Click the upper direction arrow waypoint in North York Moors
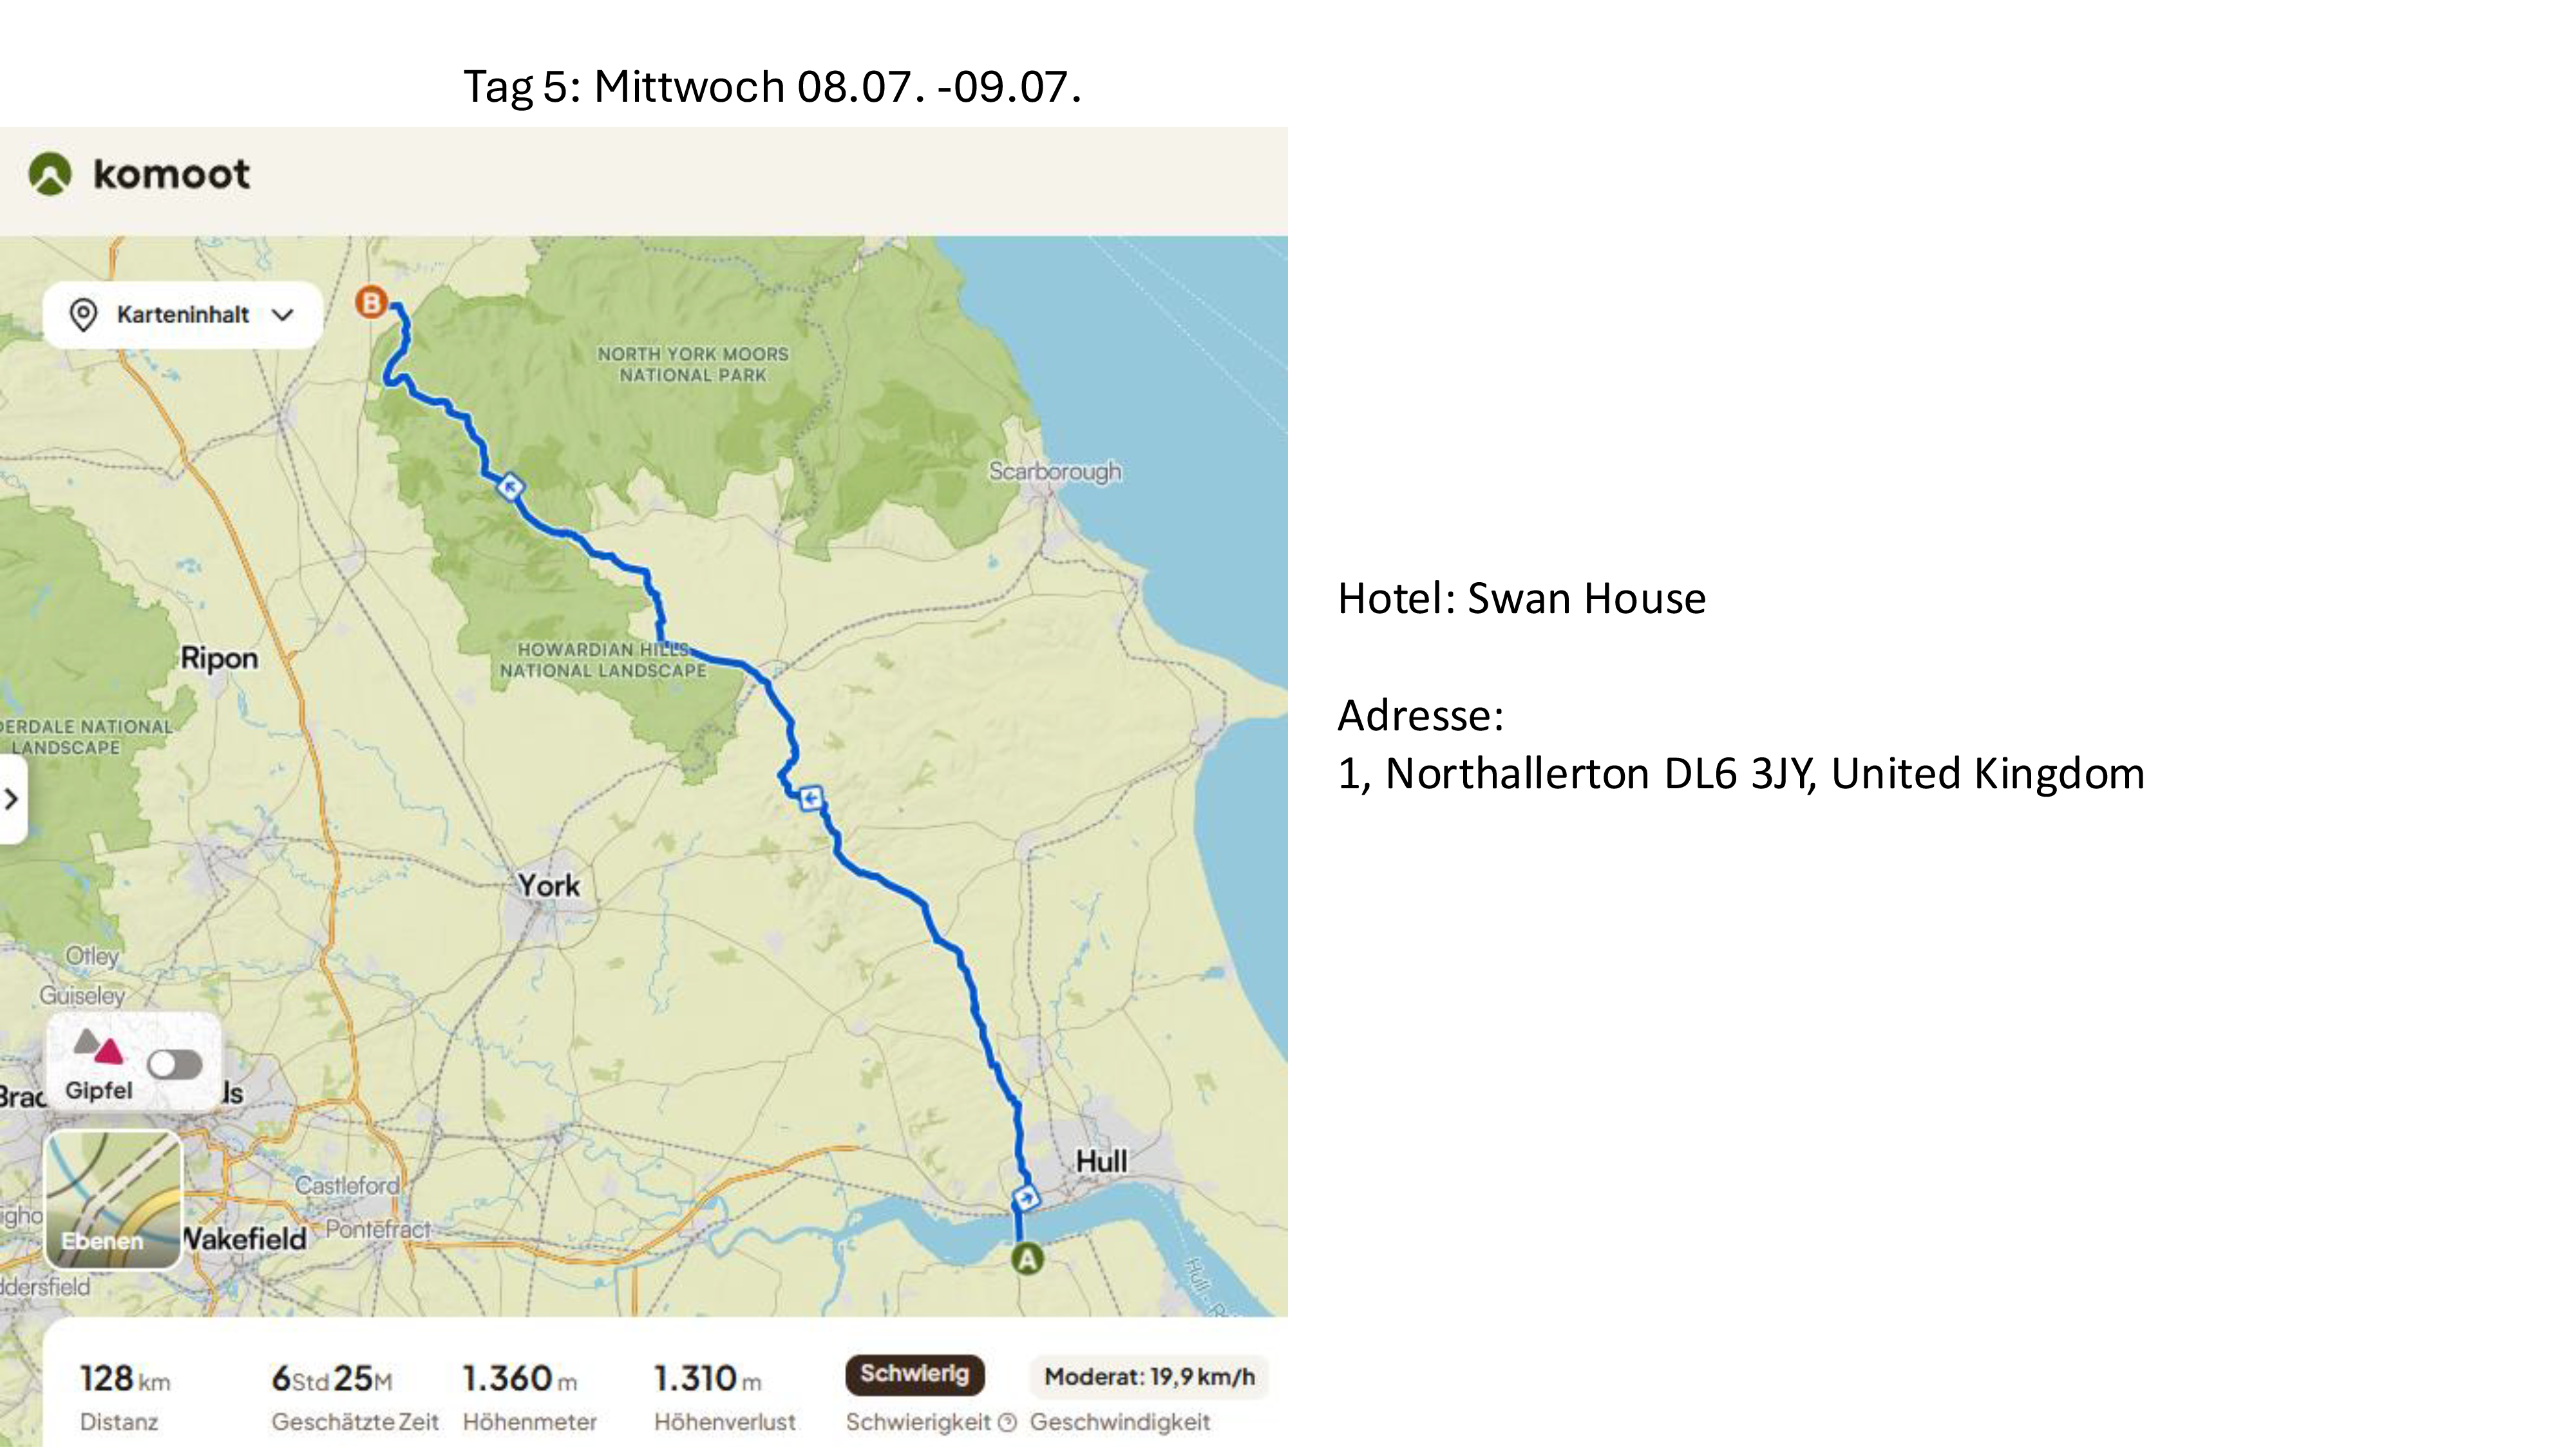 [x=510, y=487]
